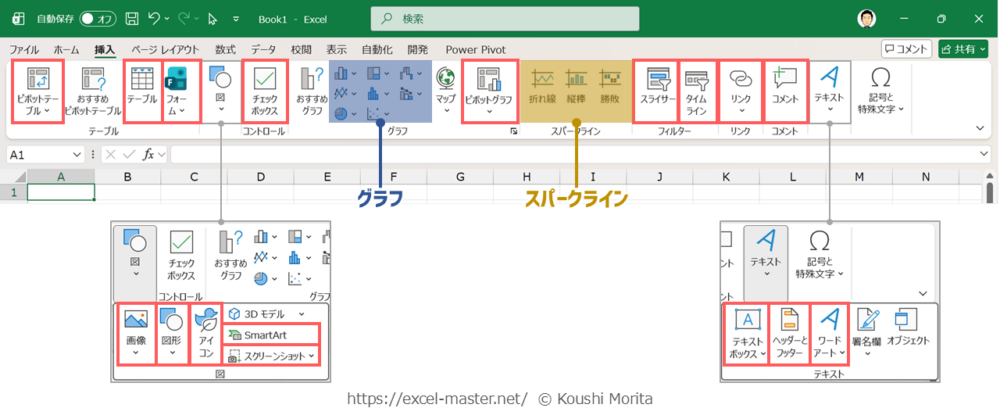Screen dimensions: 1000x408
Task: Expand the マップ dropdown
Action: click(x=446, y=110)
